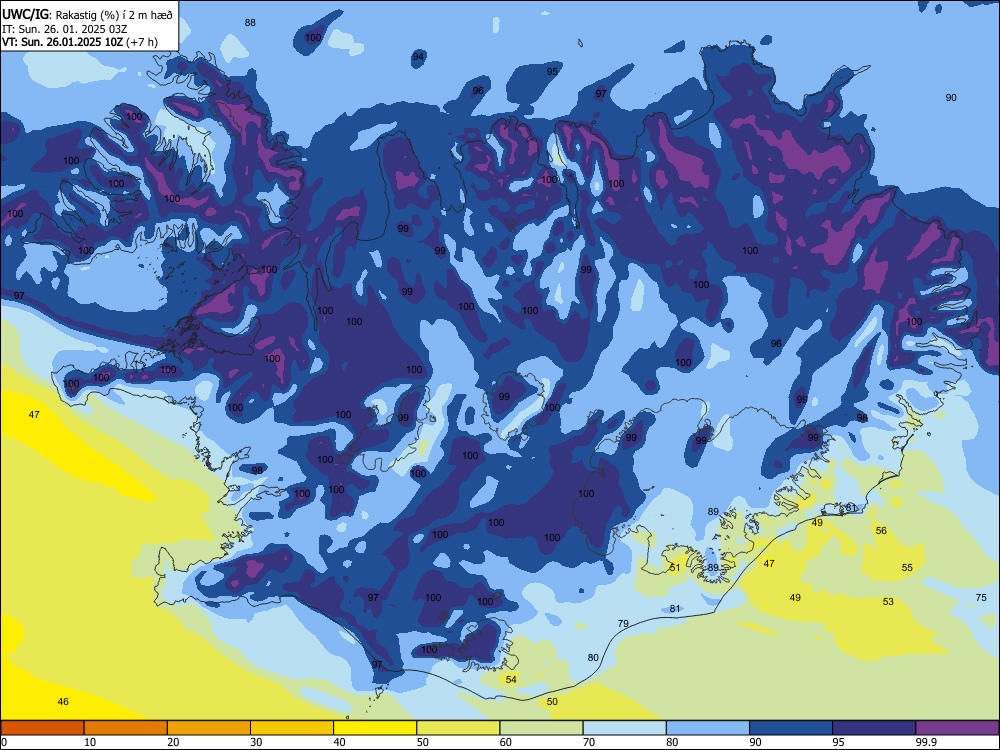Click the '46' humidity value in the southwest
The height and width of the screenshot is (750, 1000).
click(63, 702)
